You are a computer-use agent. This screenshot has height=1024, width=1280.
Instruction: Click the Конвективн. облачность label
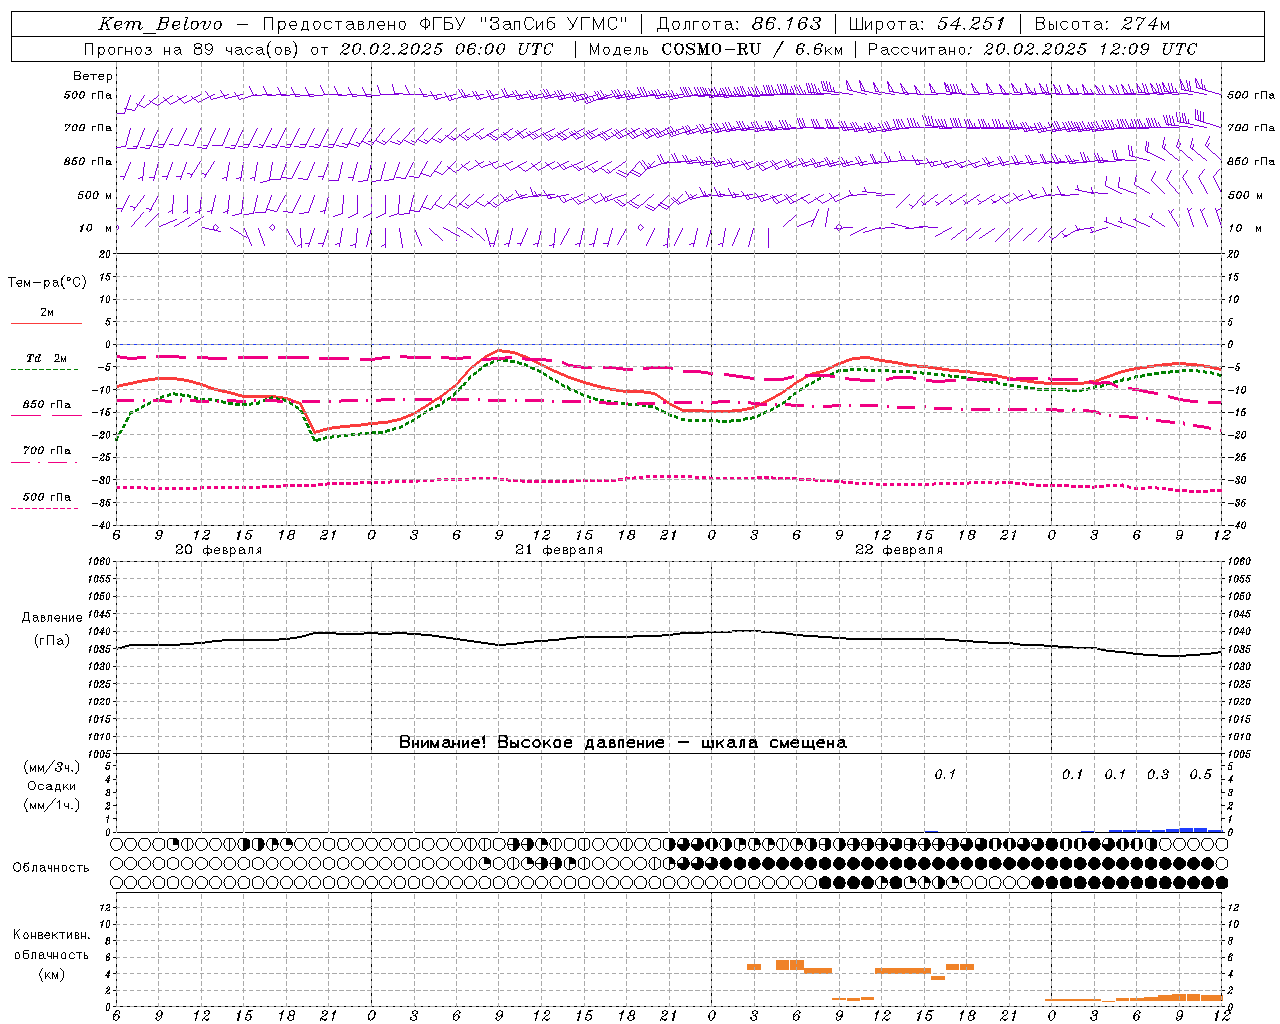(x=51, y=945)
